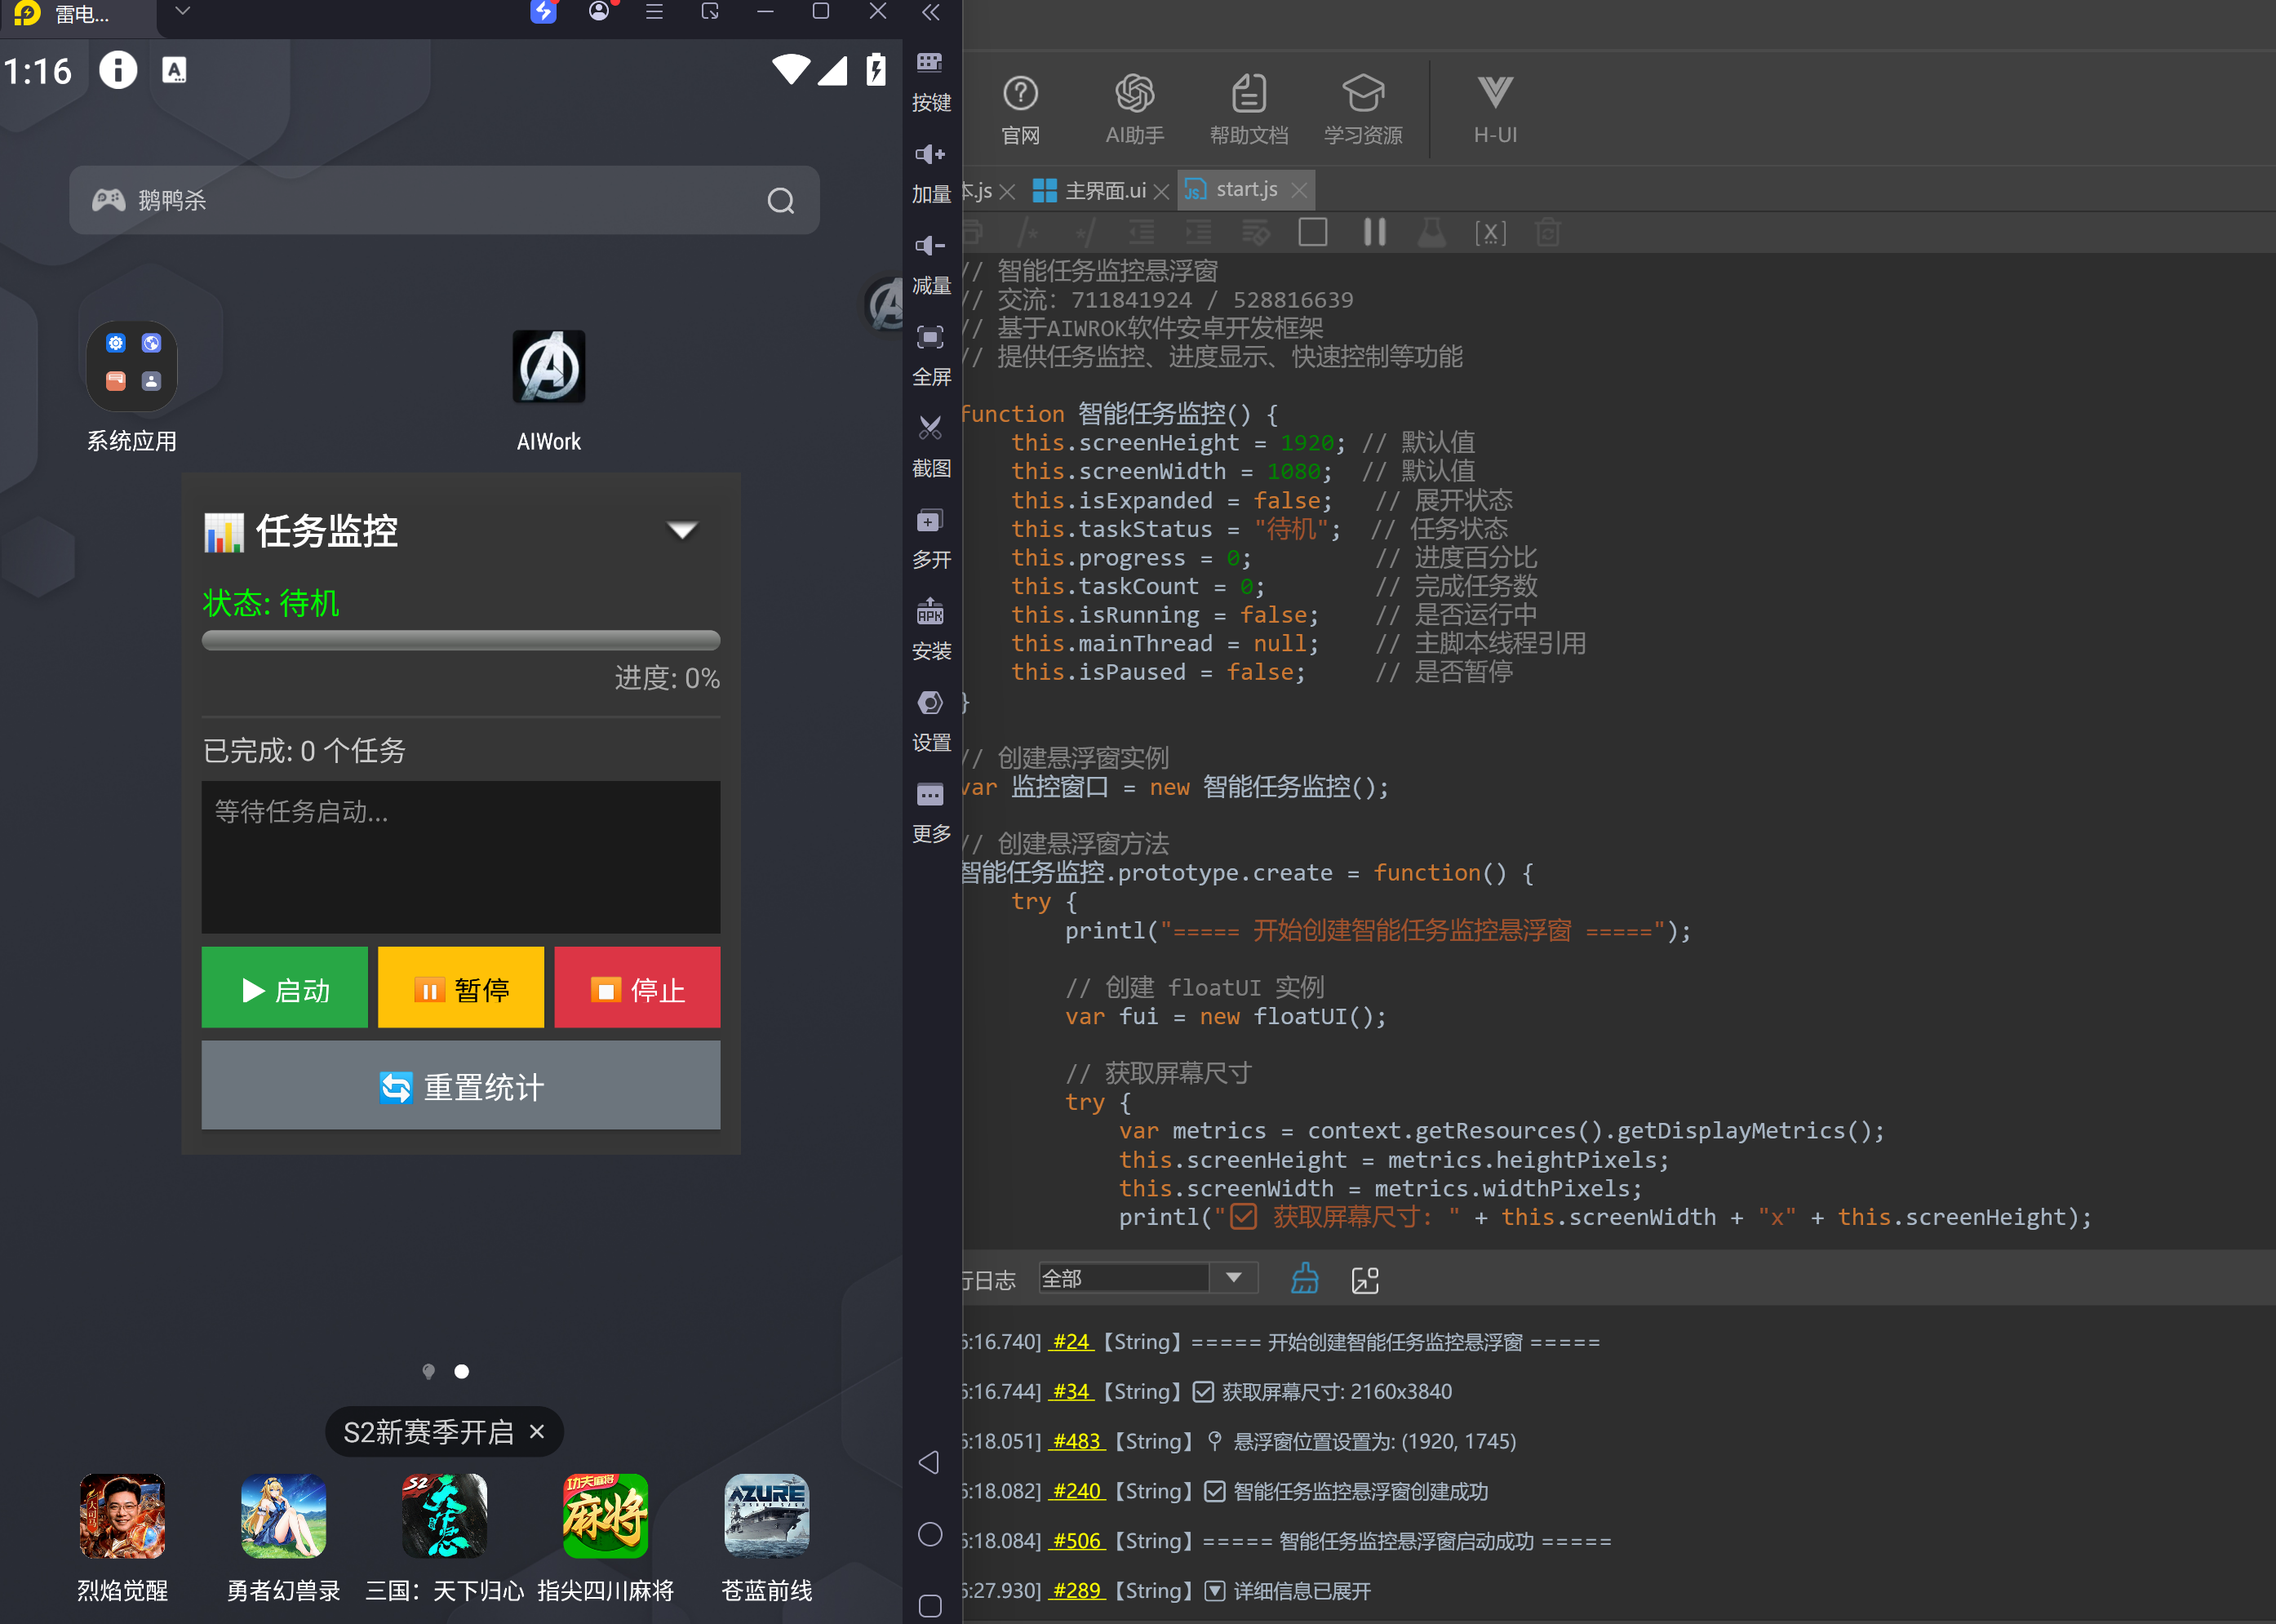Click log link #240

pyautogui.click(x=1078, y=1491)
